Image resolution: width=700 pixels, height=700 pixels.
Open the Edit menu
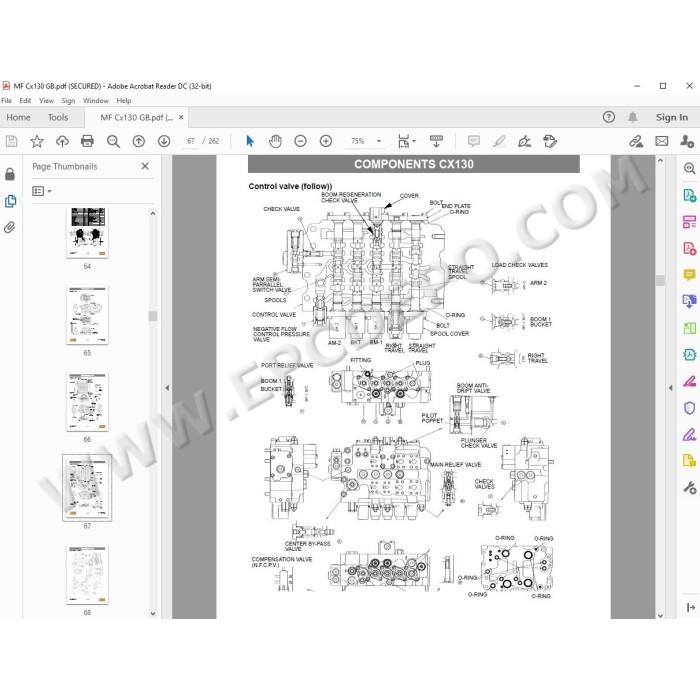click(x=25, y=100)
